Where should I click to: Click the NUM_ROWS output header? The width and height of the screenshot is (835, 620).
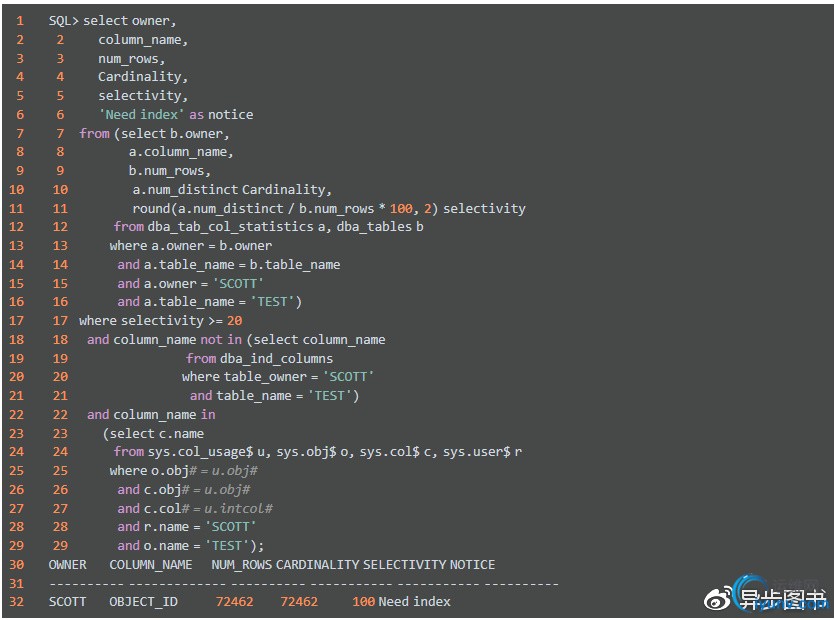pos(242,565)
